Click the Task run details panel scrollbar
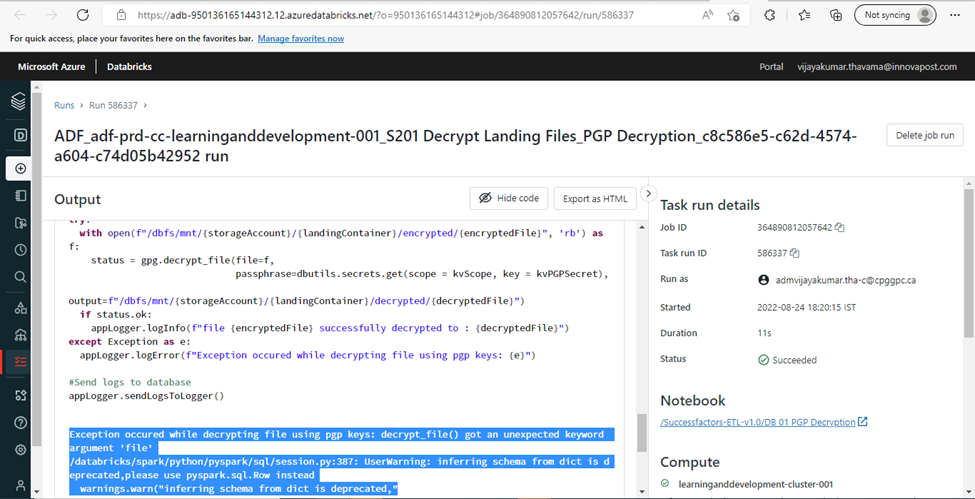The height and width of the screenshot is (499, 975). tap(968, 263)
